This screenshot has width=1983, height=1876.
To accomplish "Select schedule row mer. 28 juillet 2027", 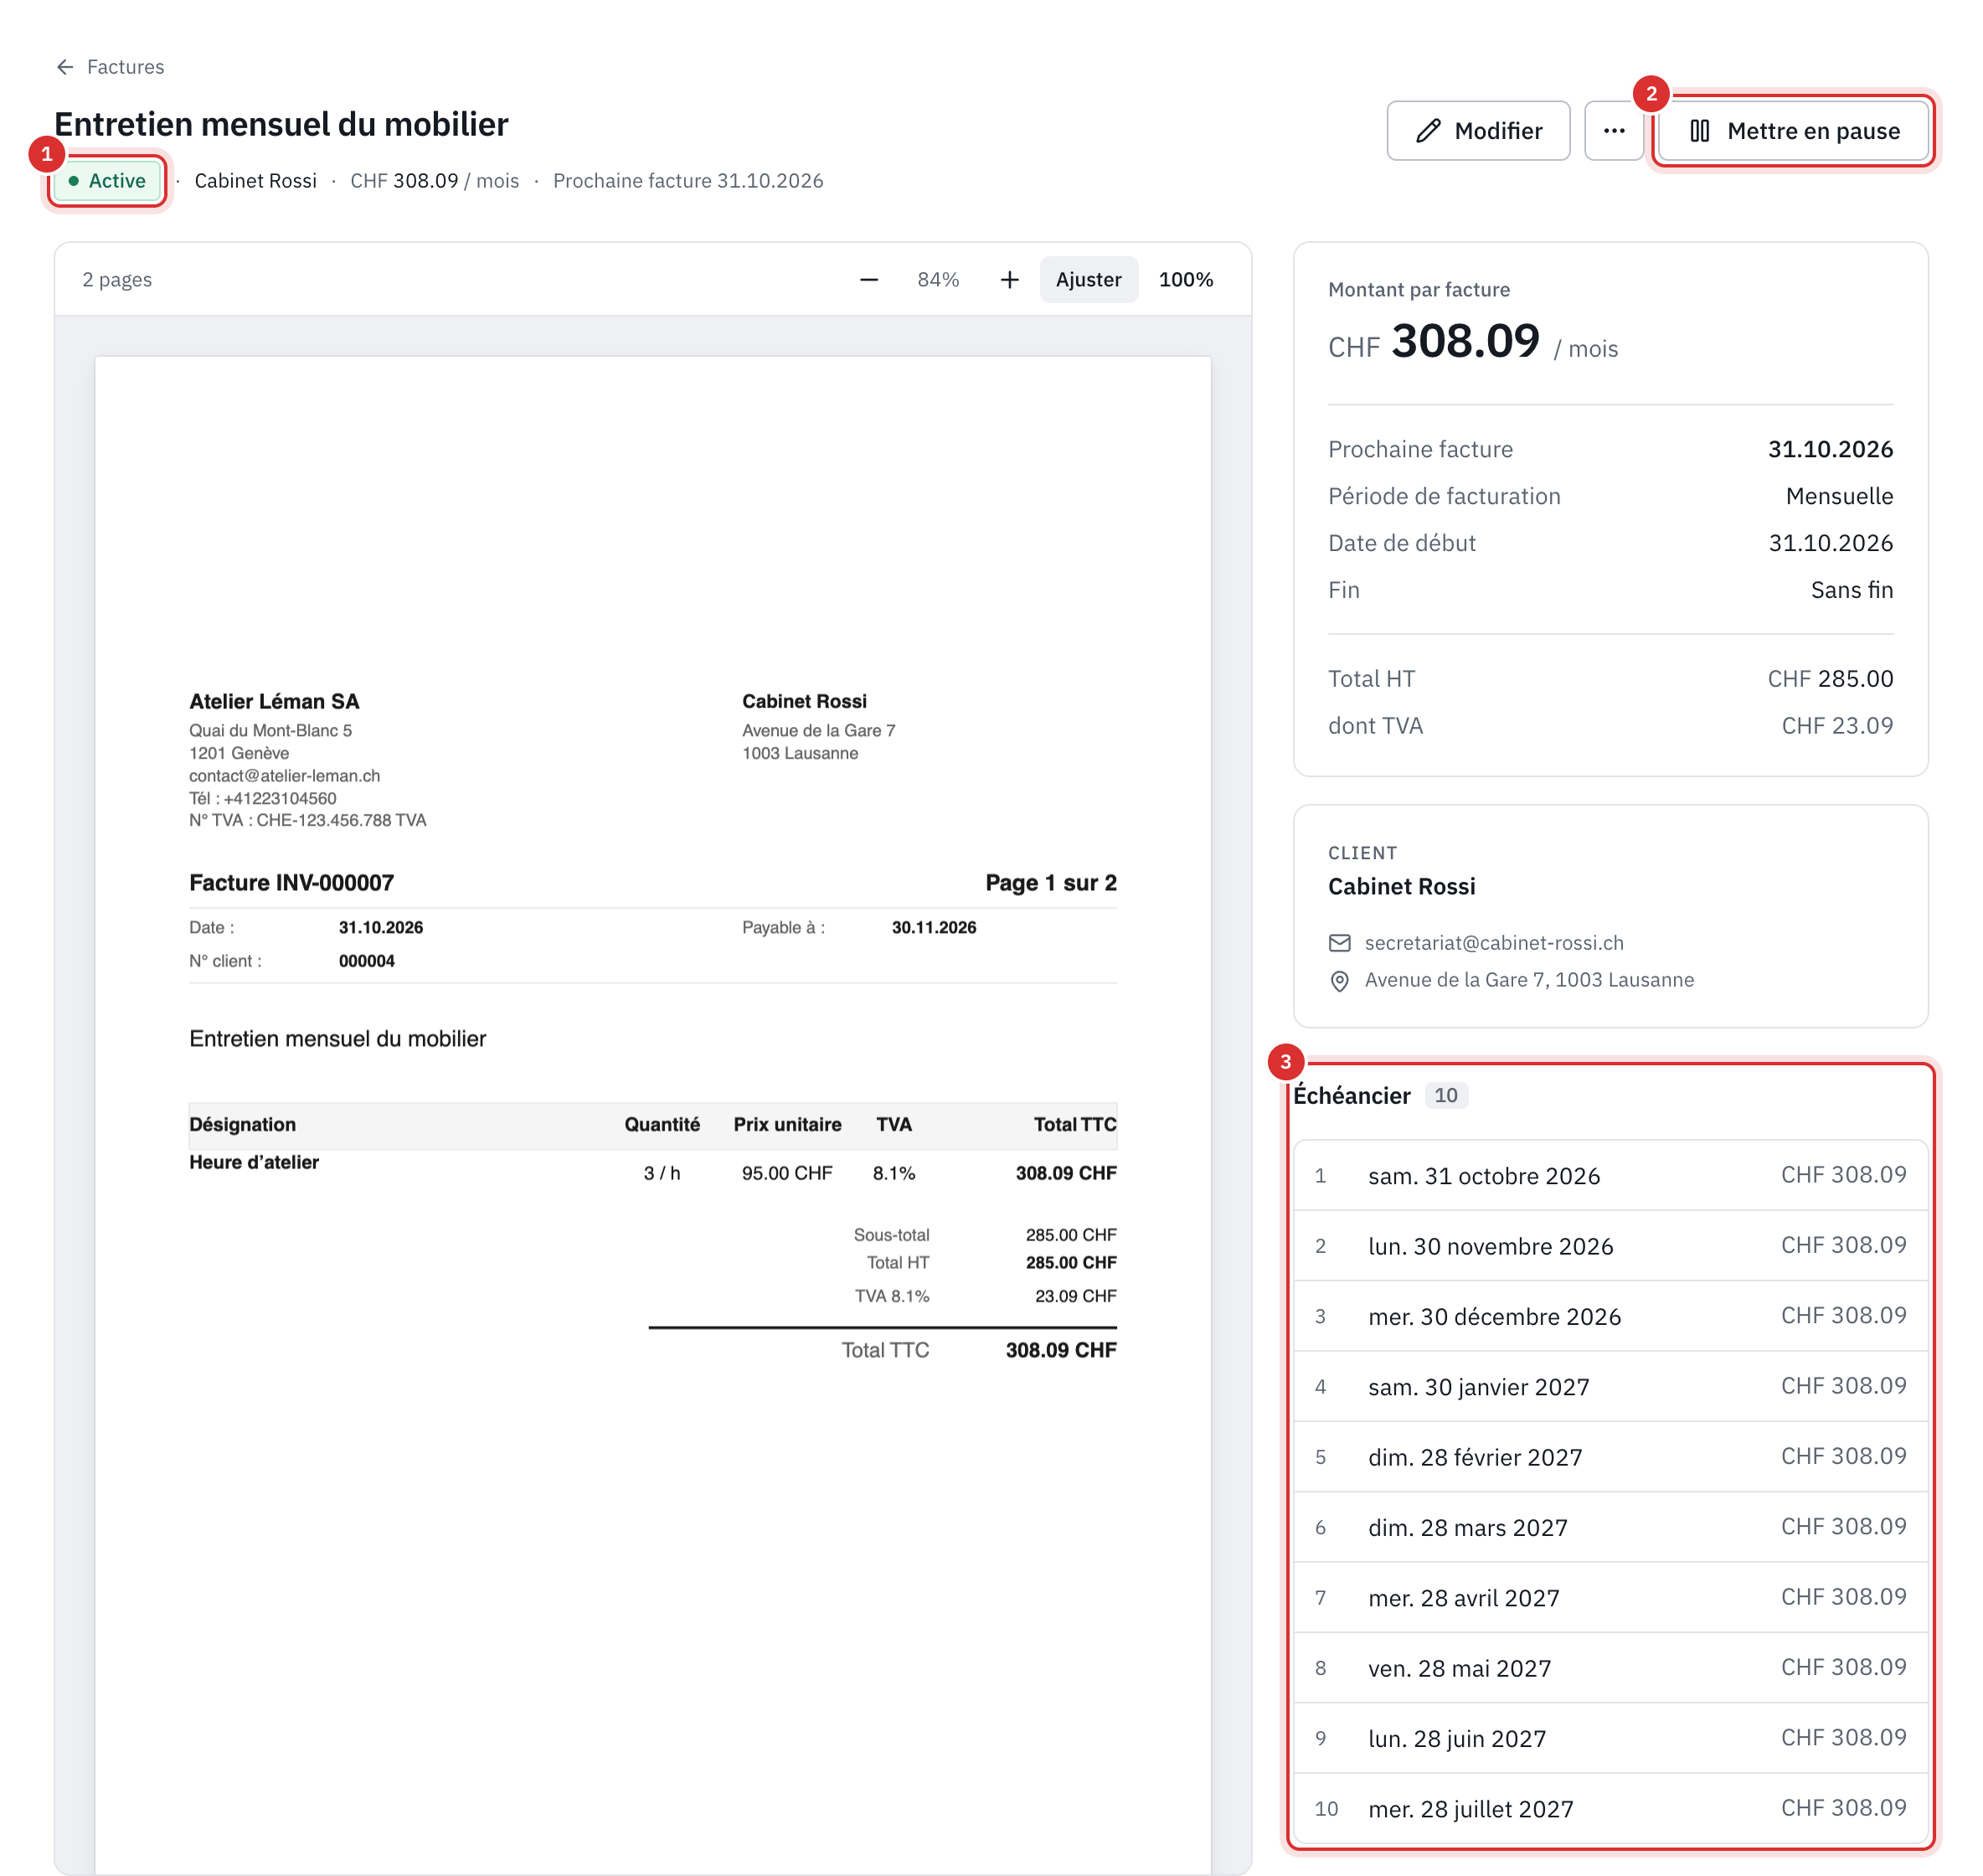I will pyautogui.click(x=1610, y=1809).
